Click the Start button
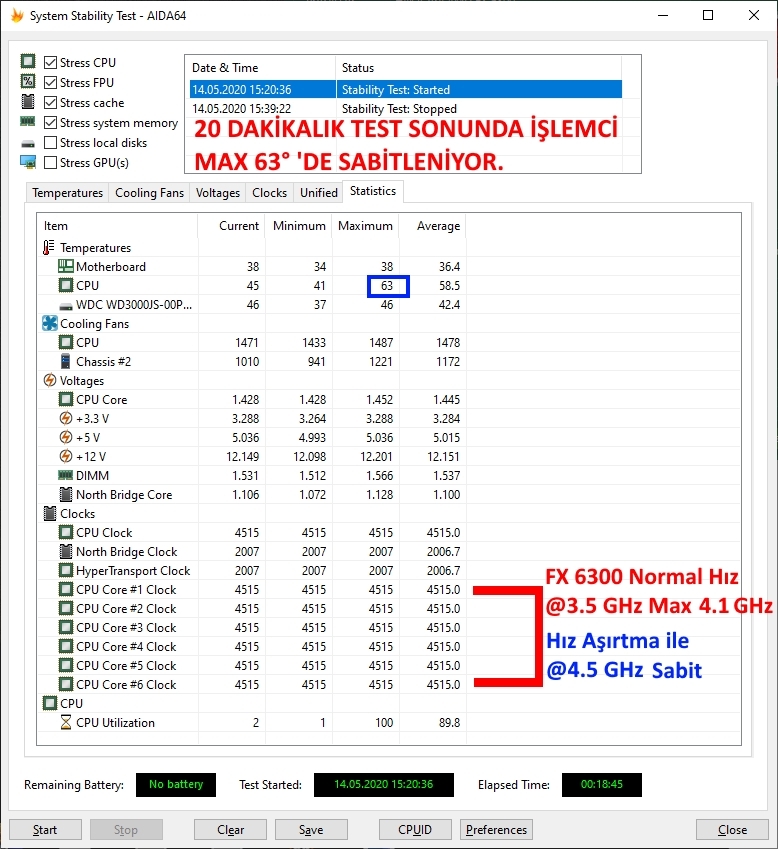 [x=45, y=830]
